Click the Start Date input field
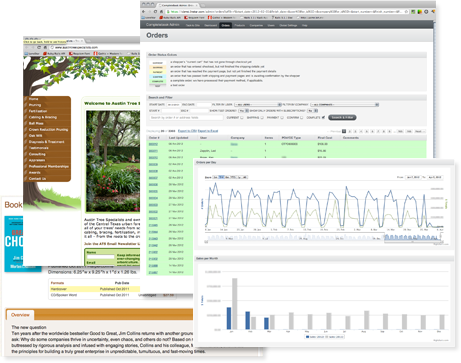The width and height of the screenshot is (461, 363). tap(174, 105)
